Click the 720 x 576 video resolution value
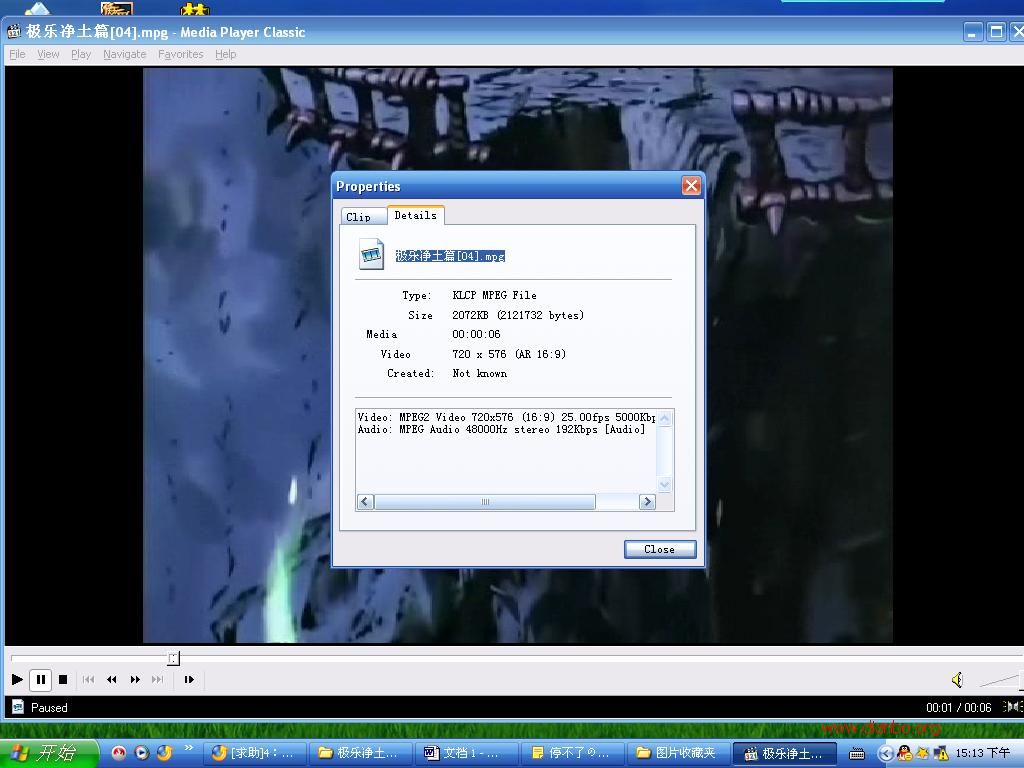Screen dimensions: 1024x768 (509, 354)
